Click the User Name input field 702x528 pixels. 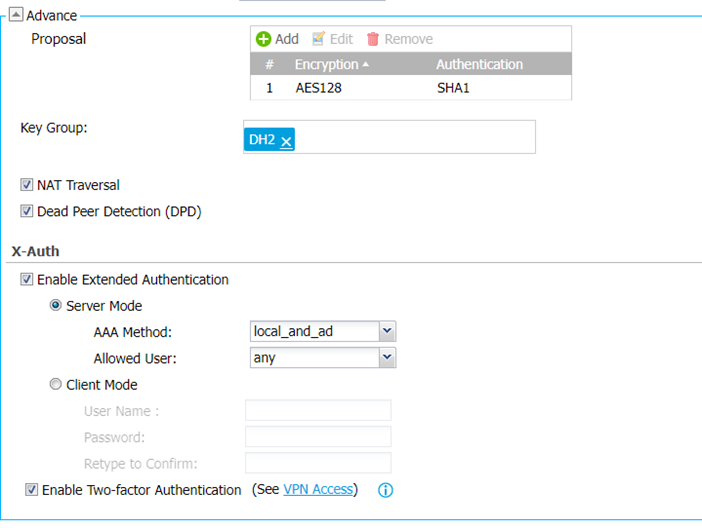point(318,410)
